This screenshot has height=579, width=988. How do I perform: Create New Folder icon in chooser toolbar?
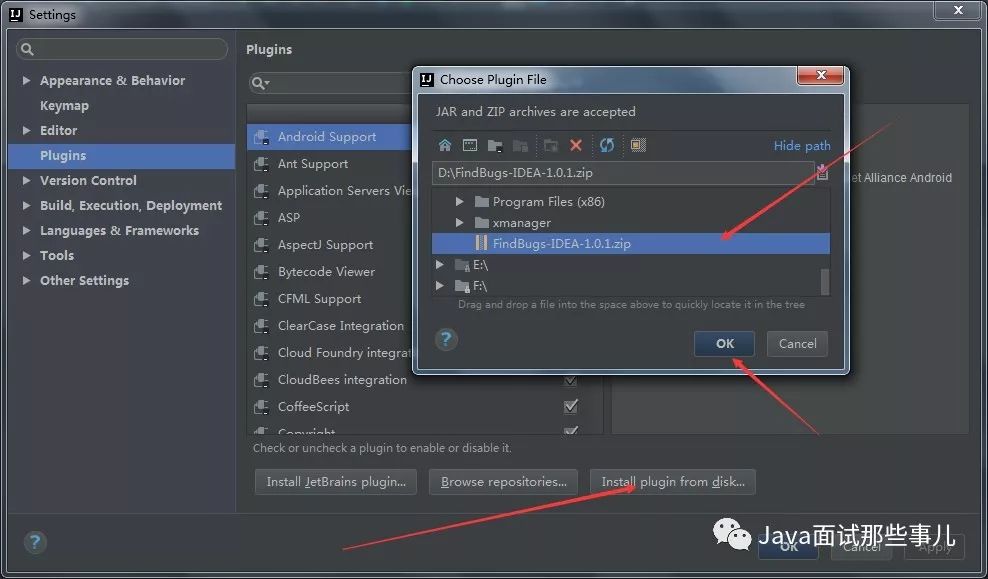click(551, 146)
